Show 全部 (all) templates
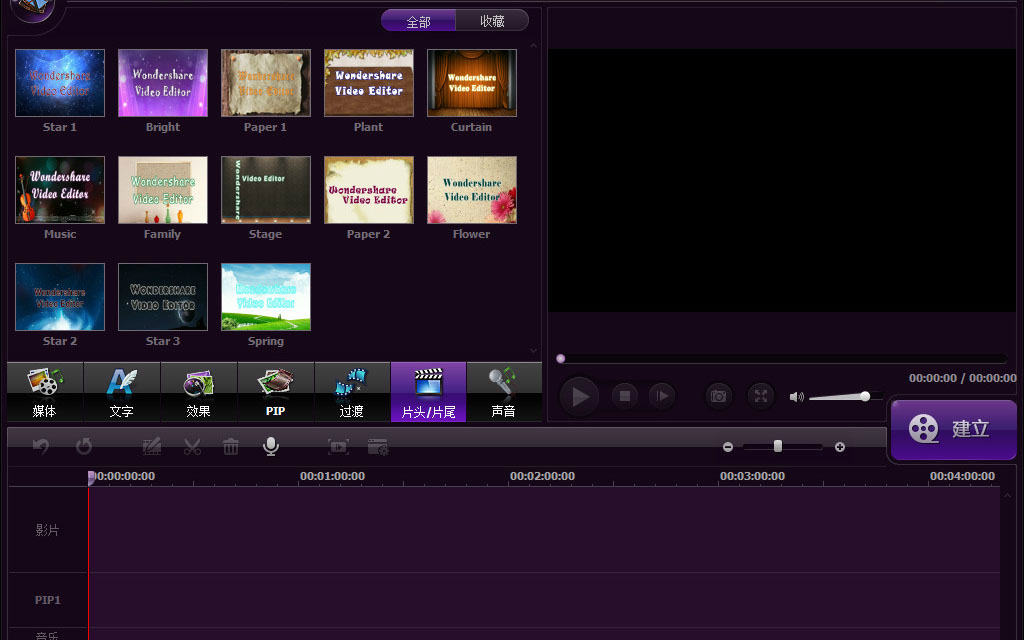Screen dimensions: 1024x640 pos(419,22)
